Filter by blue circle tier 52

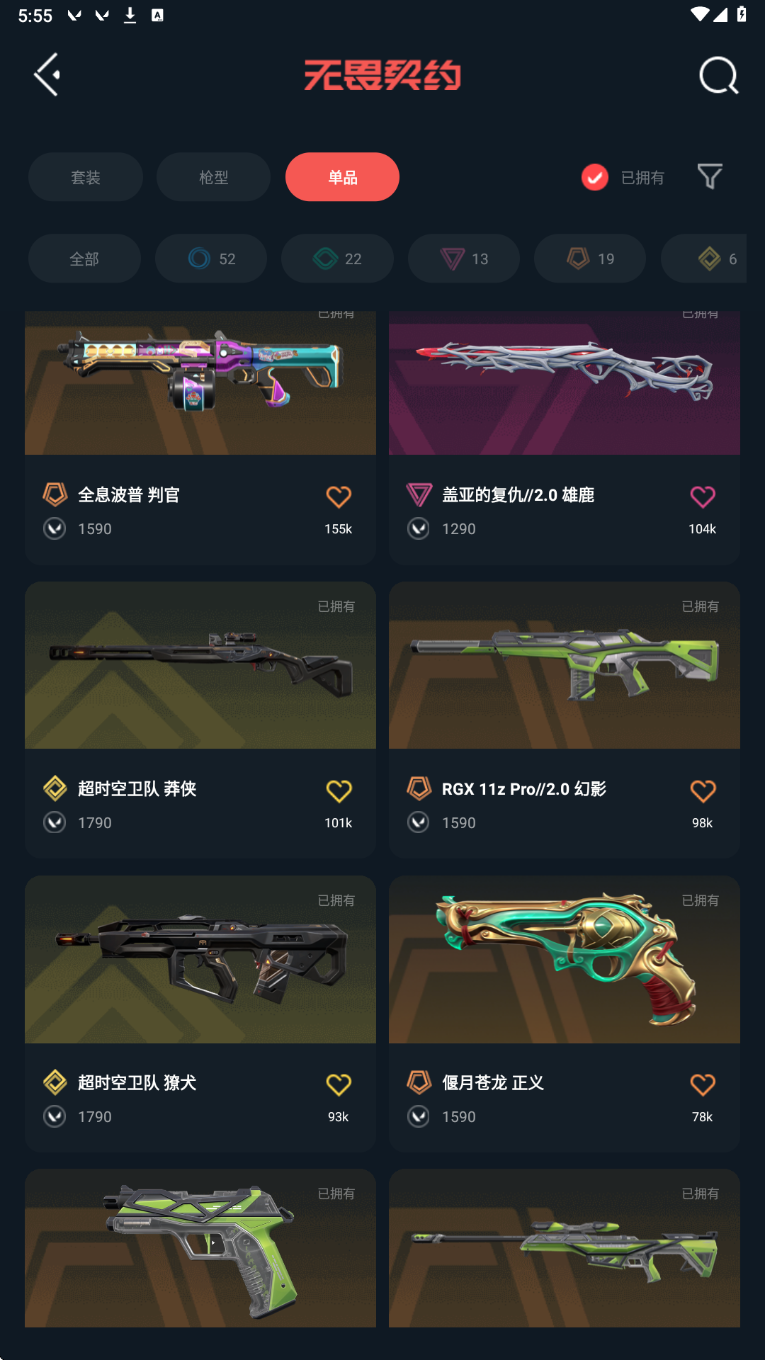[x=211, y=259]
